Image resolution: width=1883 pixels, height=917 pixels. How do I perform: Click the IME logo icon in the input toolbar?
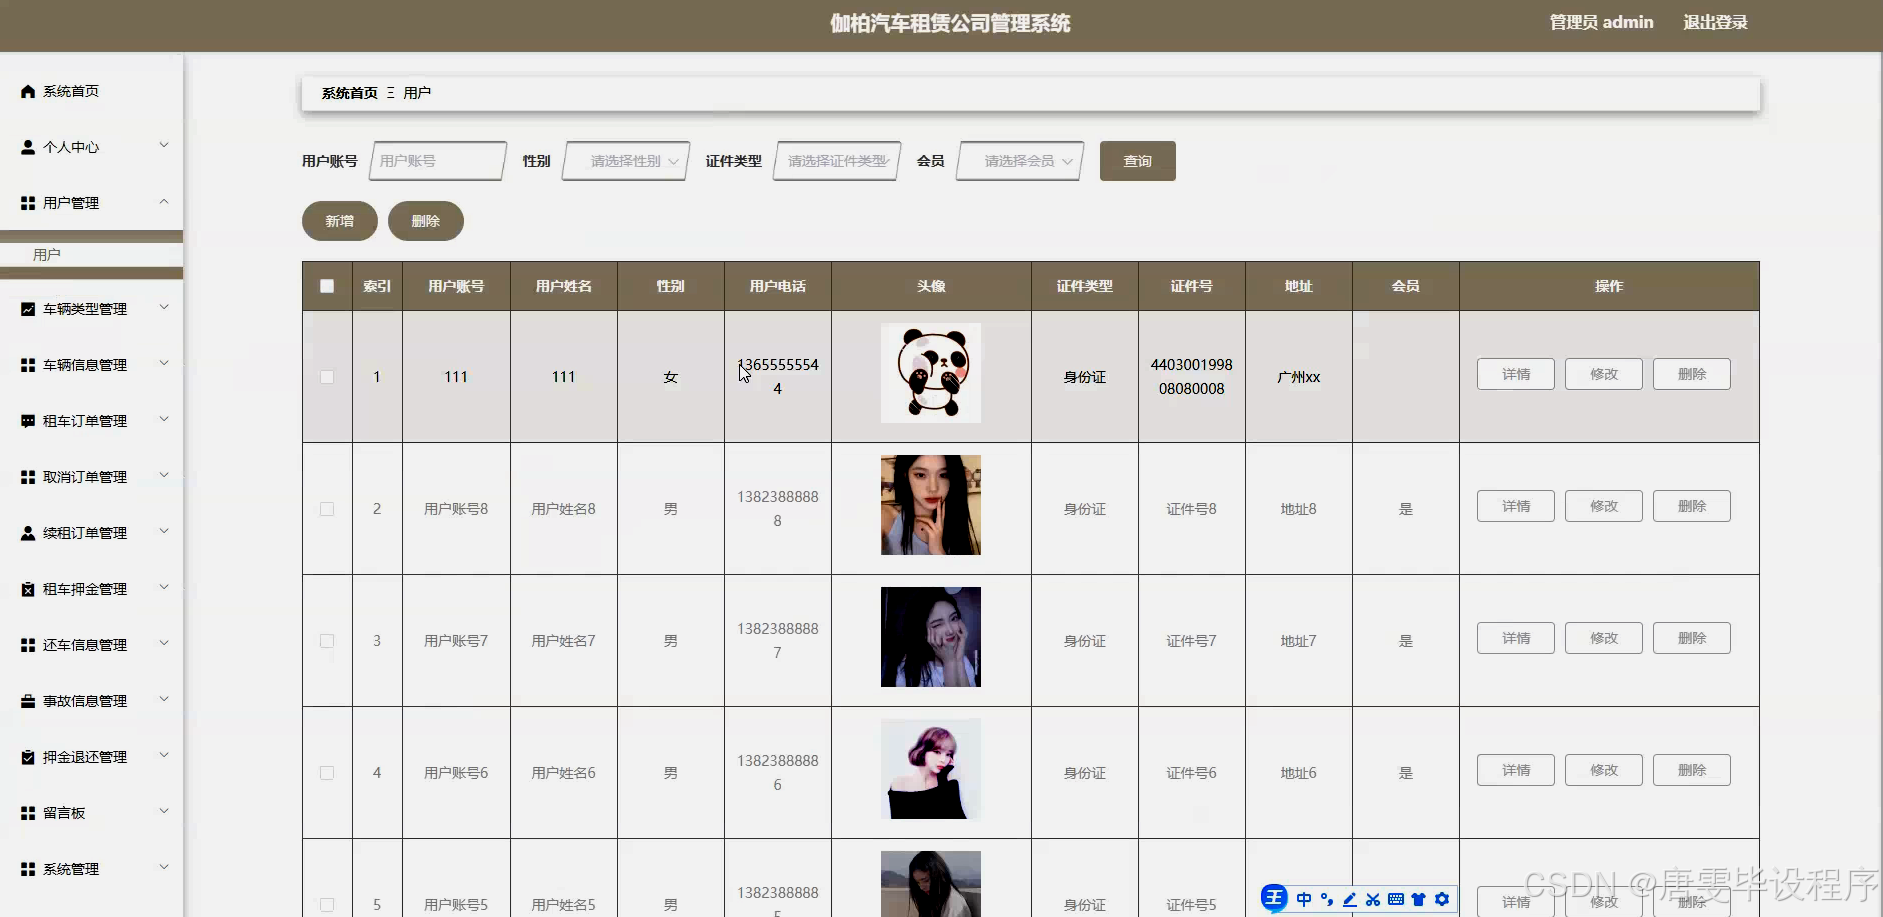pos(1274,898)
